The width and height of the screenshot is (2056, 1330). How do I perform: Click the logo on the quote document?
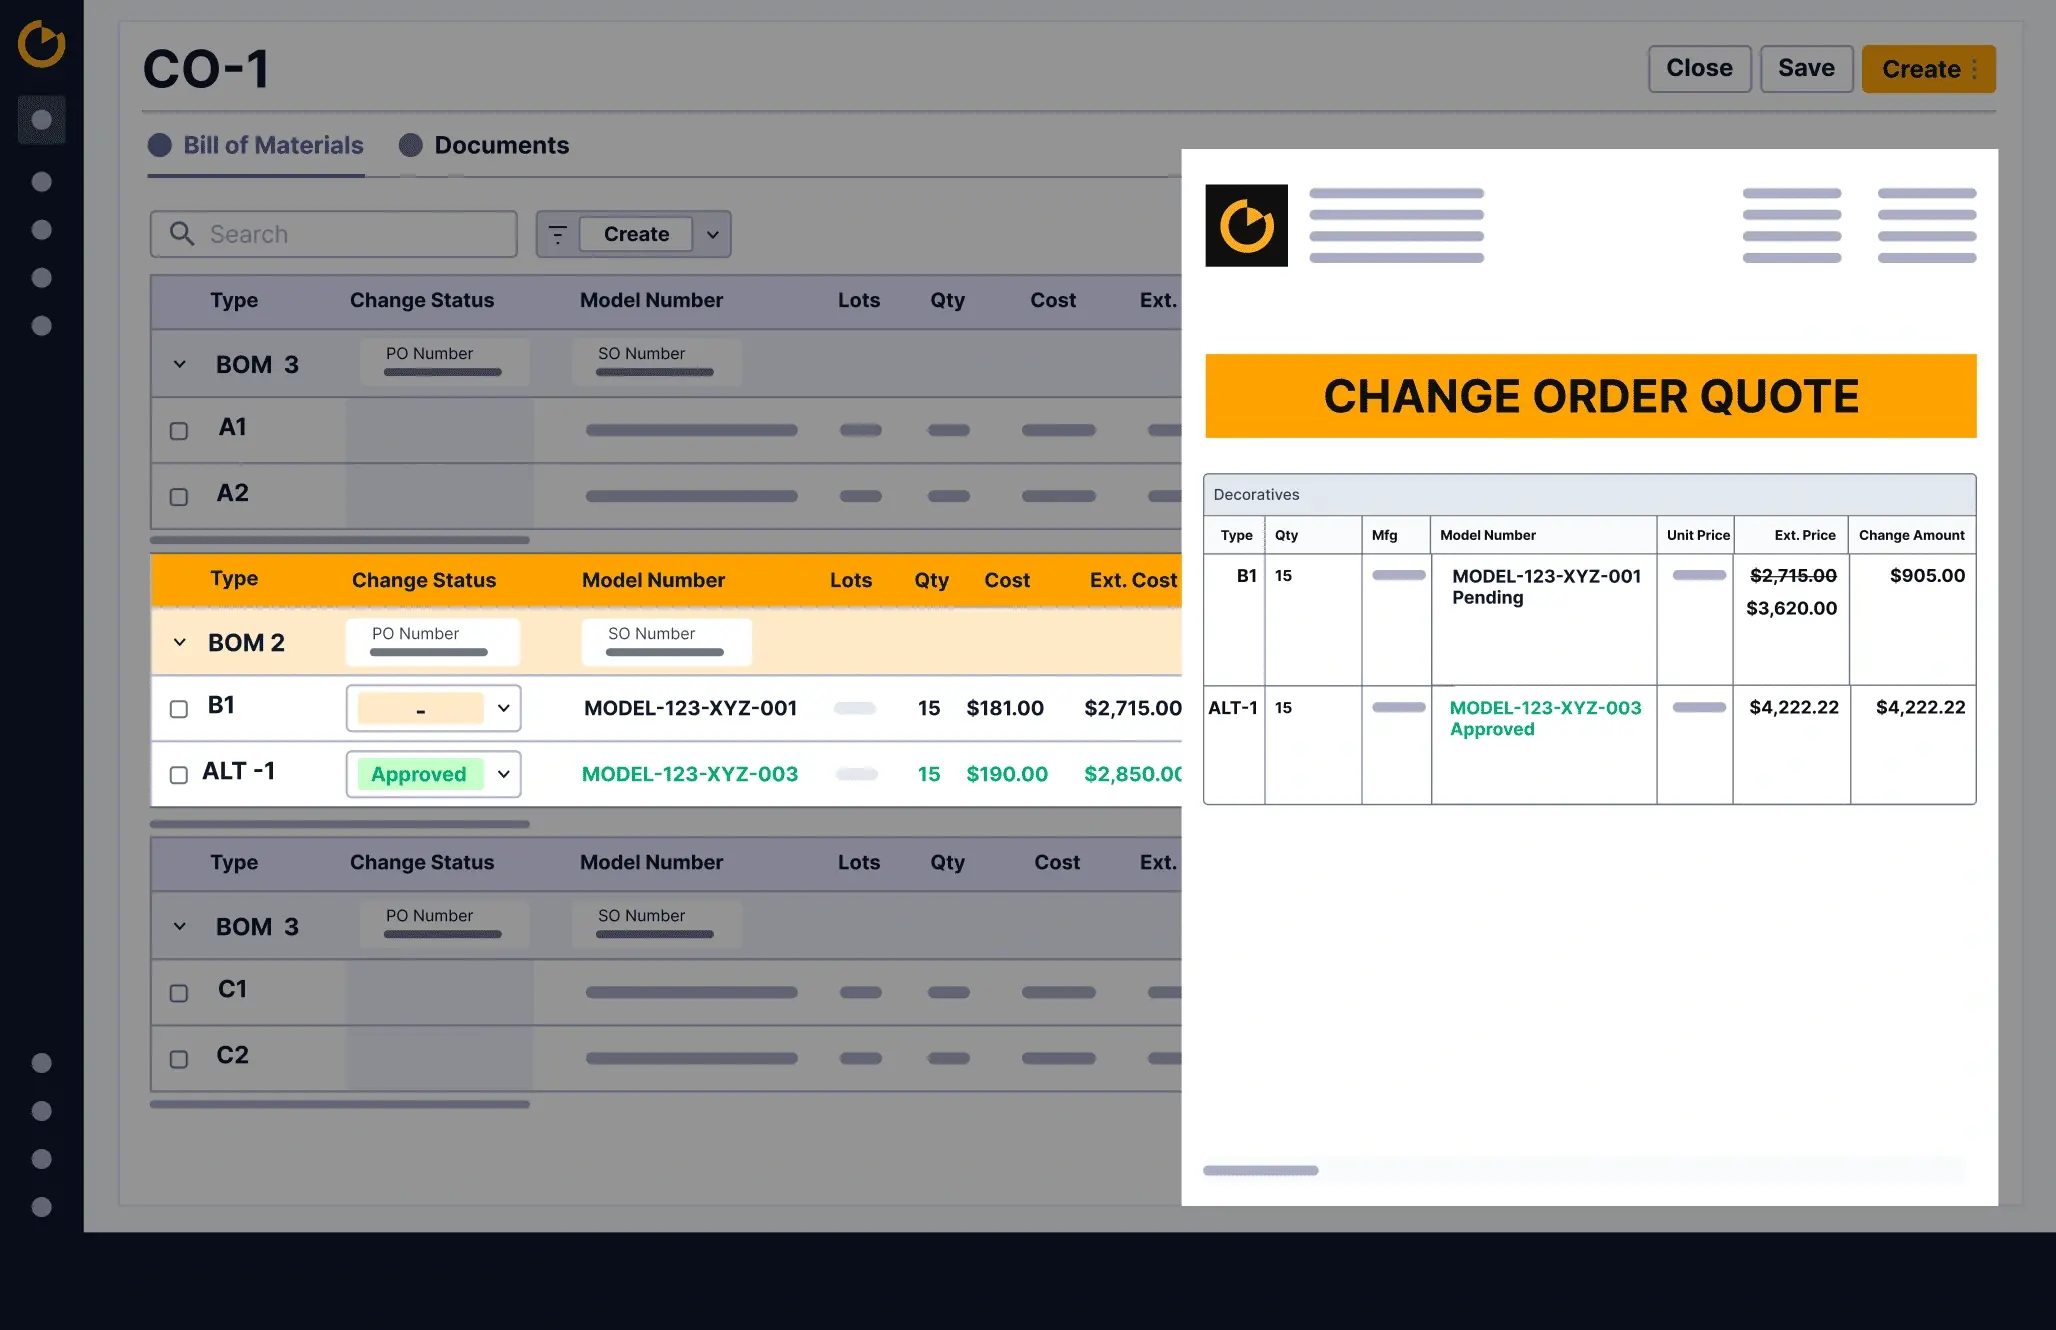[x=1246, y=225]
